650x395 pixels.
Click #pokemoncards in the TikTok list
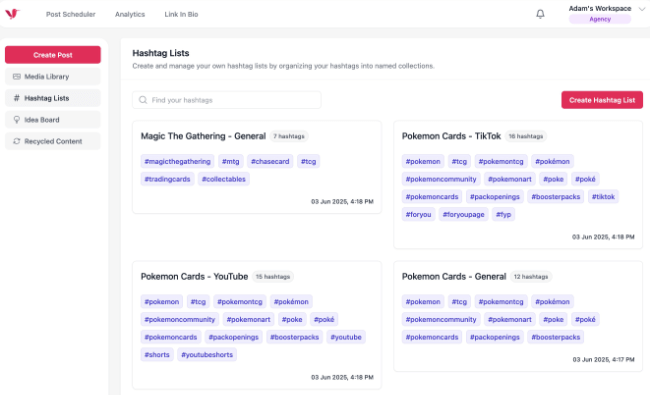click(x=432, y=196)
